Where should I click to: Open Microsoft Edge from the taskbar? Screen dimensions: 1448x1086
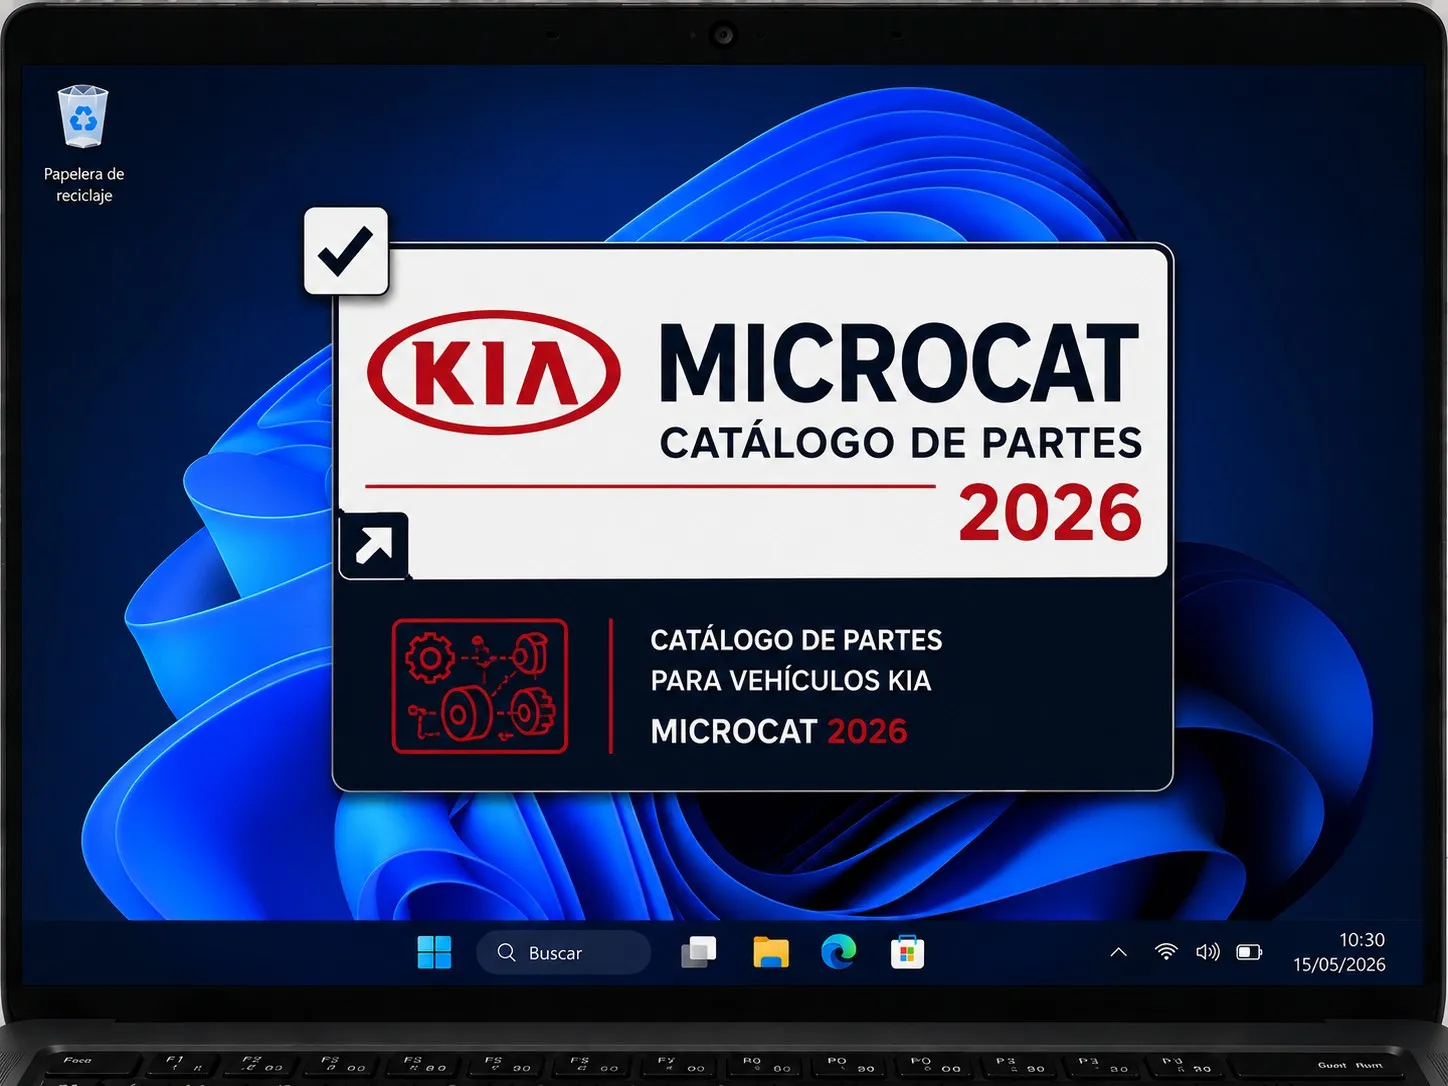point(838,952)
